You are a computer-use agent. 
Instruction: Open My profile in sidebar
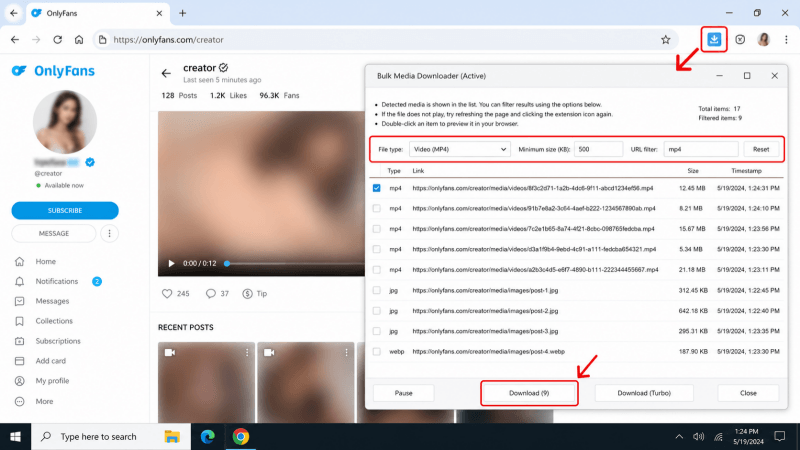(x=52, y=381)
